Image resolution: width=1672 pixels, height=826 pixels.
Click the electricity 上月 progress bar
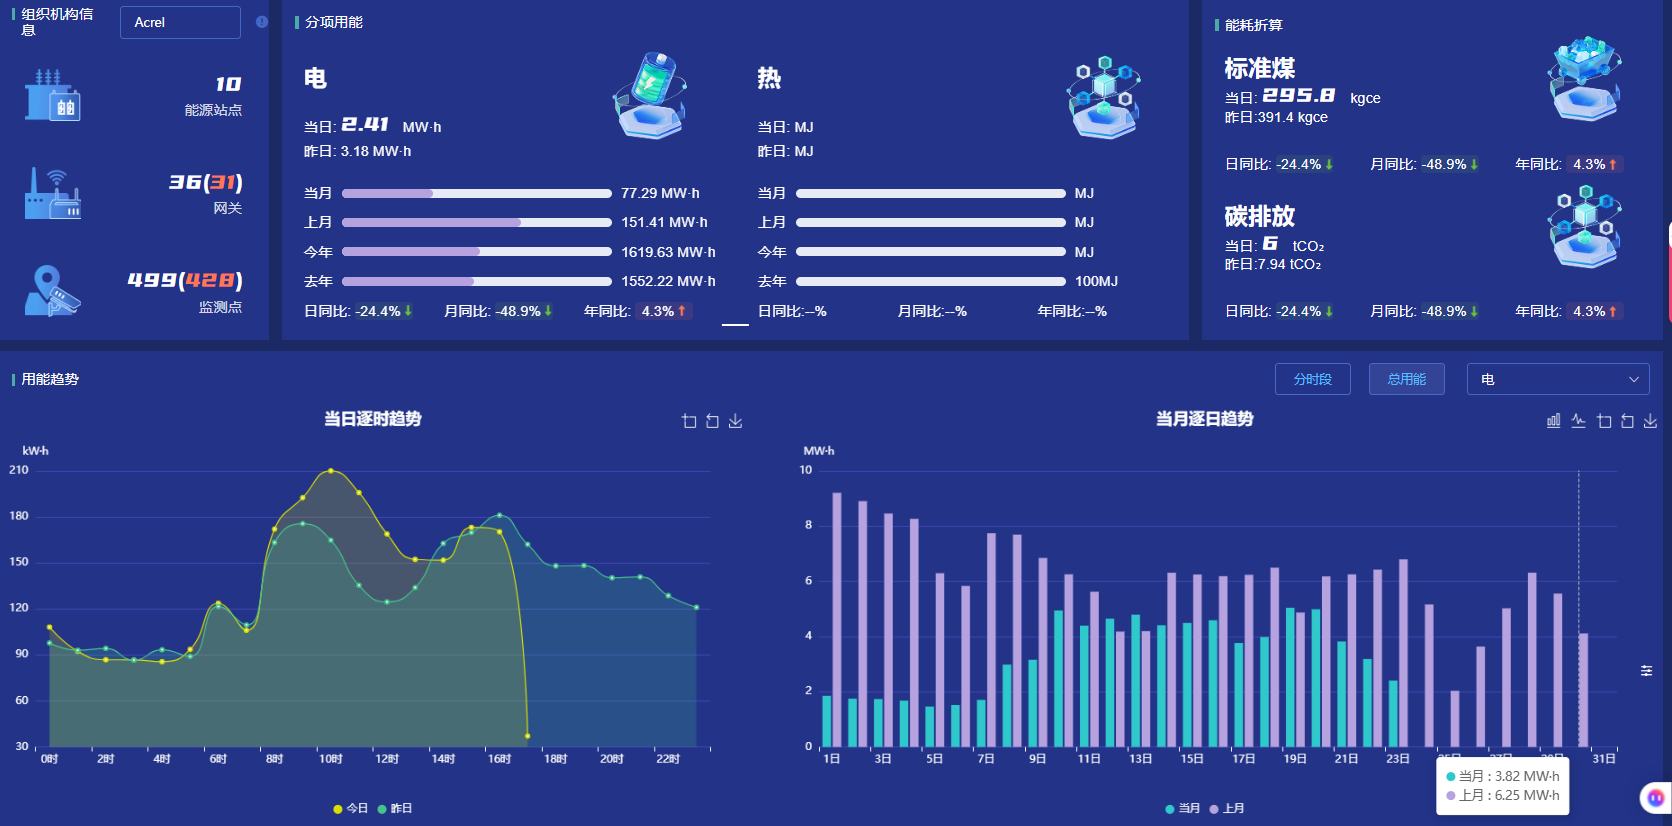(477, 222)
